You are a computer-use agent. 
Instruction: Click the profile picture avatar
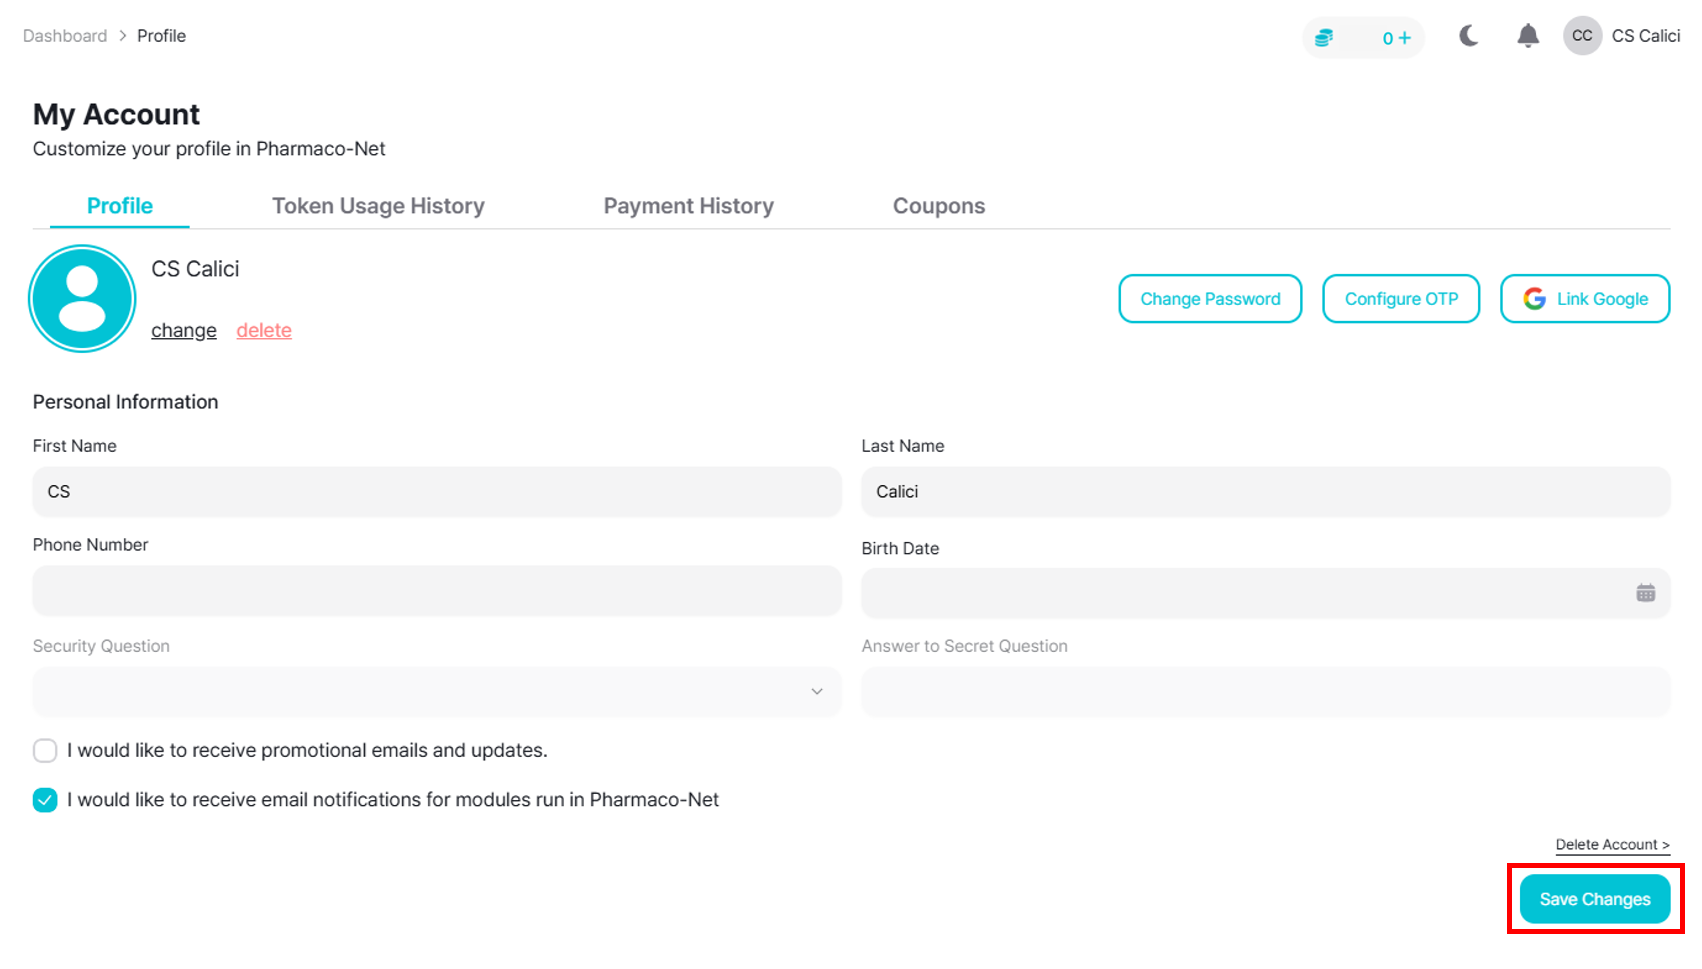(82, 299)
